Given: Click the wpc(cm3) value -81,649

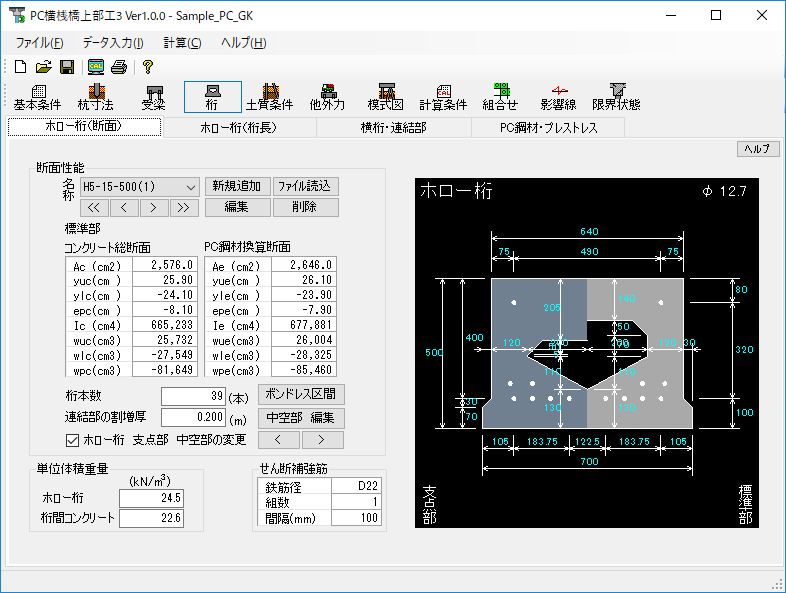Looking at the screenshot, I should click(x=165, y=370).
